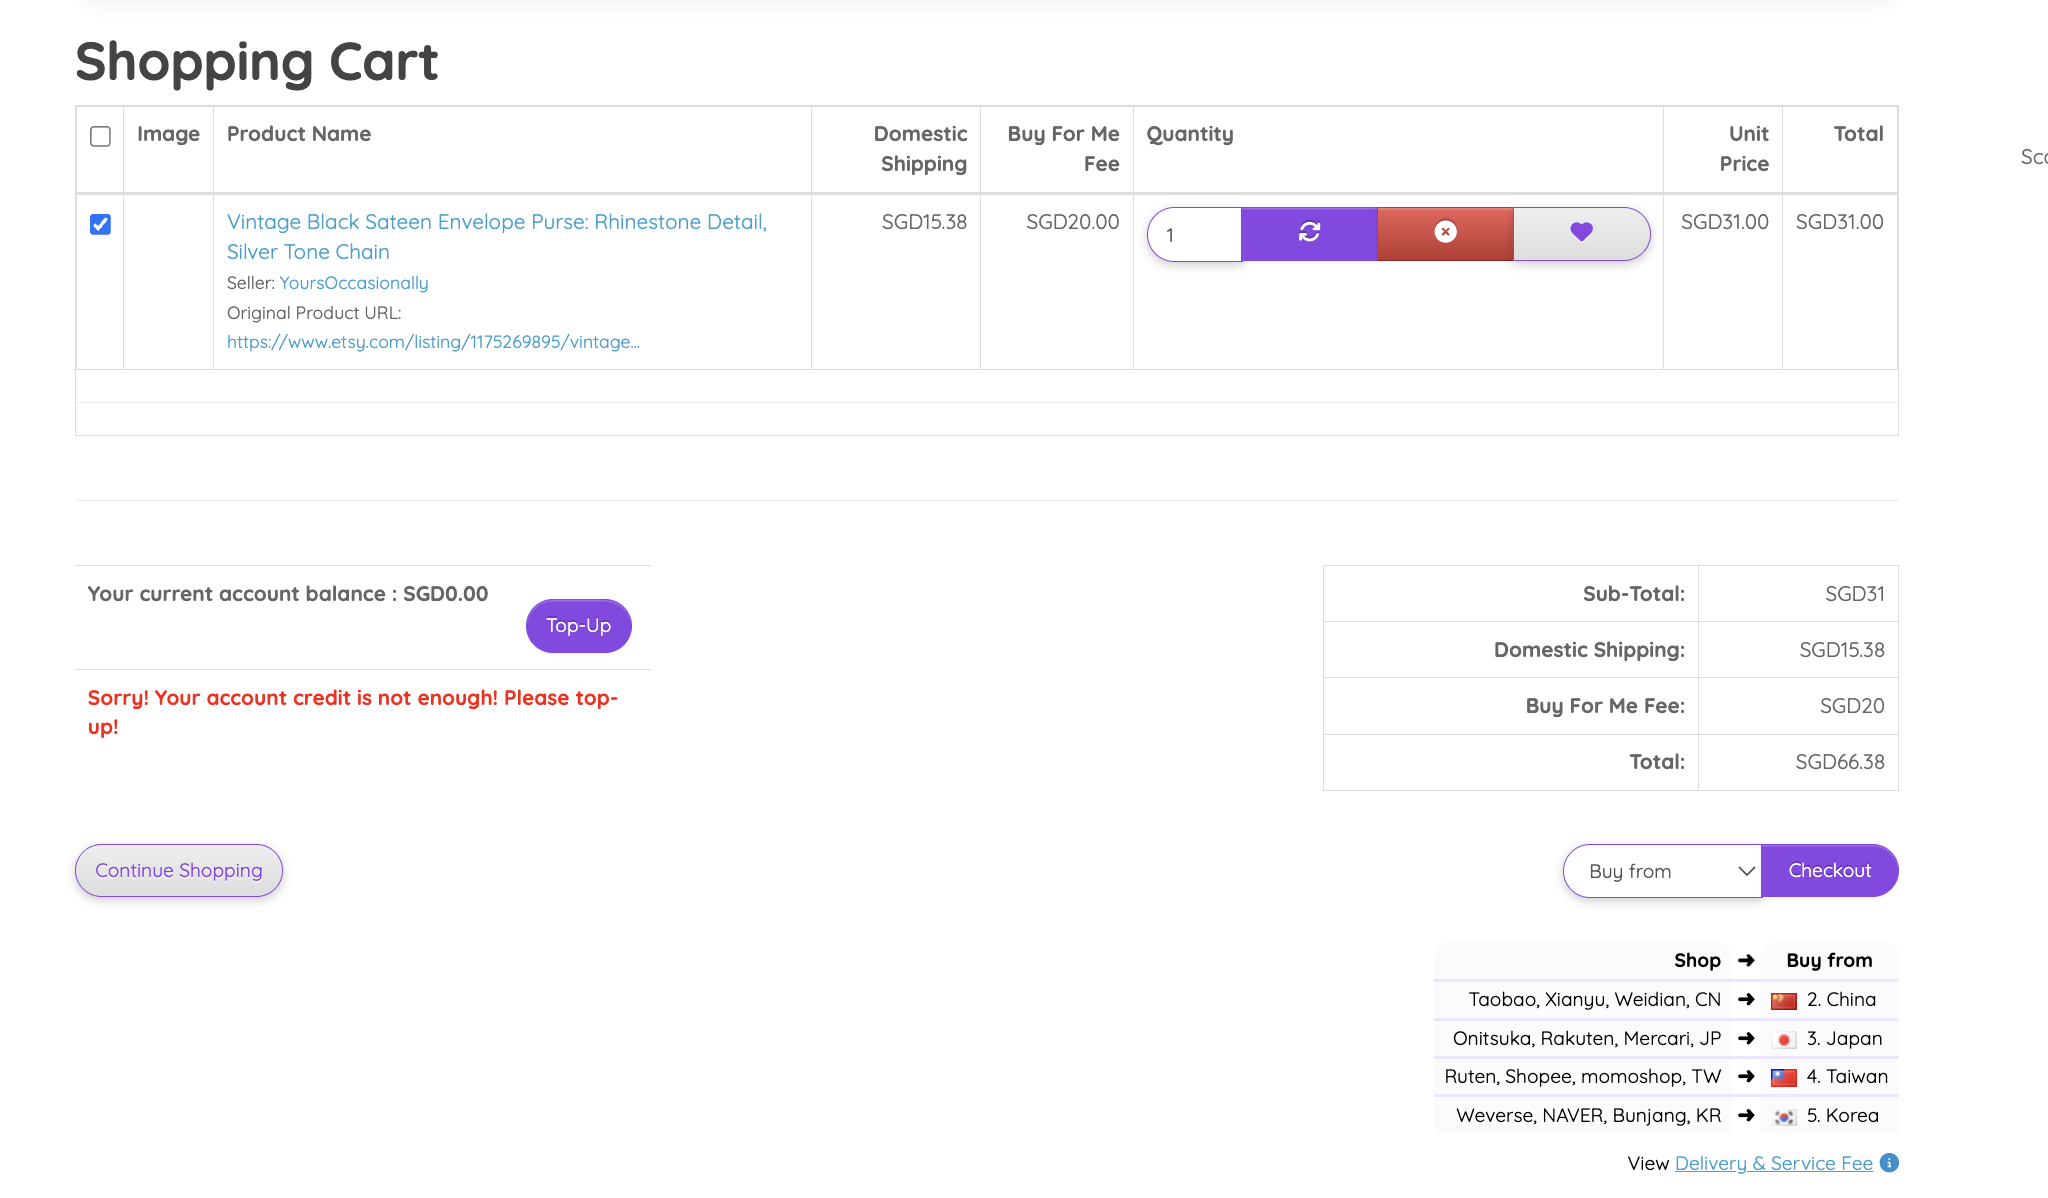Open seller YoursOccasionally link
Screen dimensions: 2048x1198
coord(354,283)
